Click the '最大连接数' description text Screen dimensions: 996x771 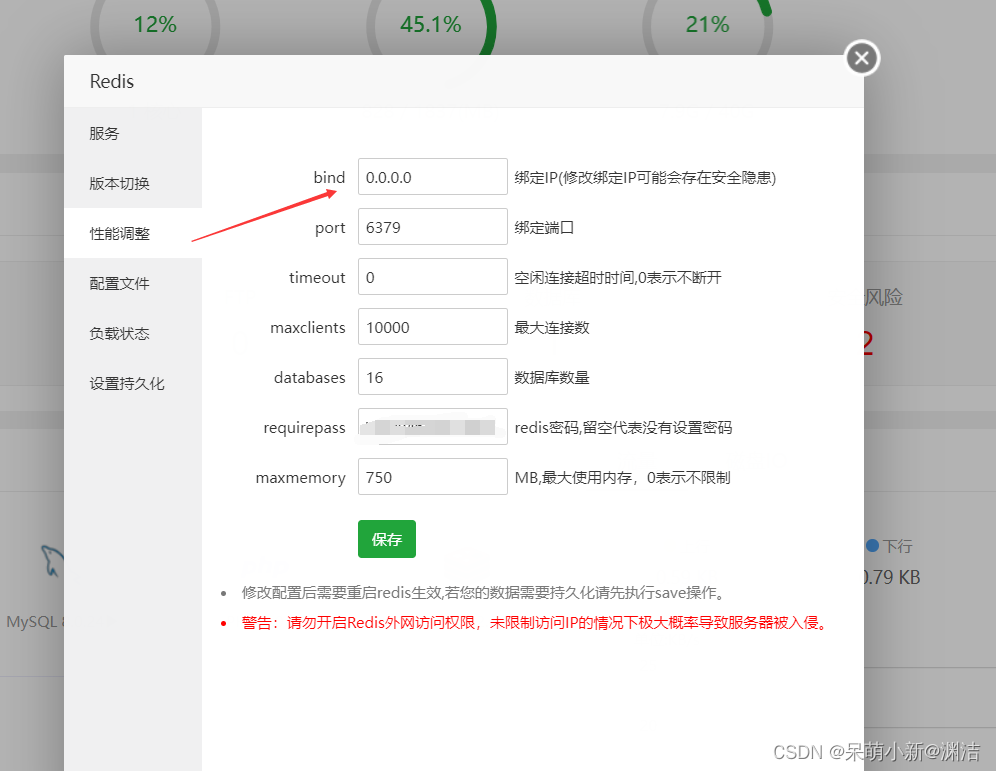tap(552, 328)
